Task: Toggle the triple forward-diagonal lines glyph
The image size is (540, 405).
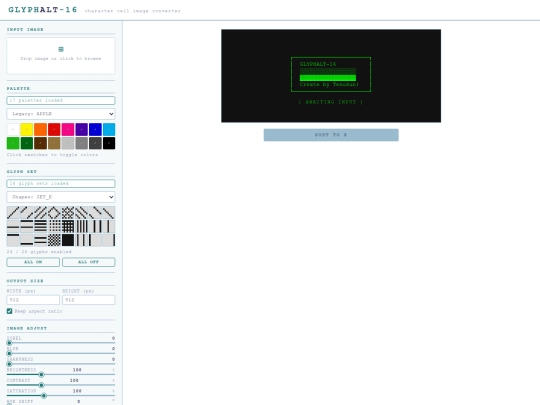Action: 40,212
